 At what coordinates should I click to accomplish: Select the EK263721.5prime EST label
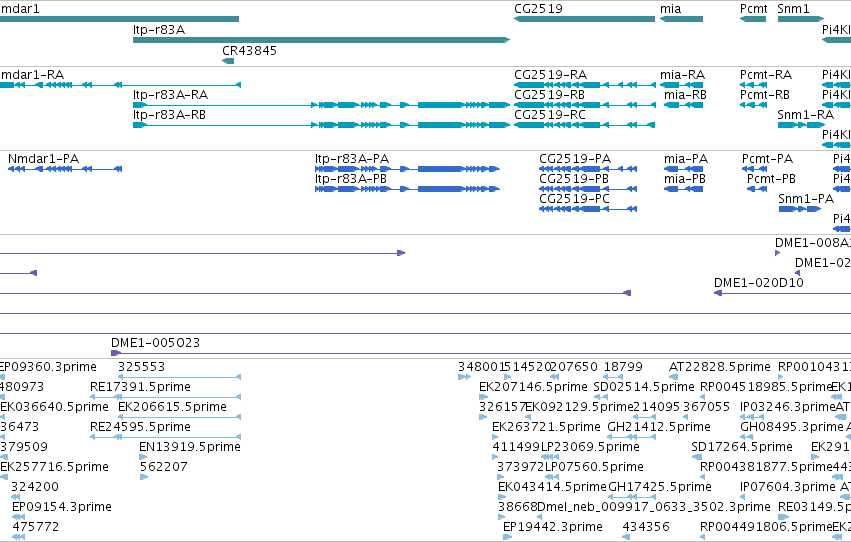pos(546,427)
